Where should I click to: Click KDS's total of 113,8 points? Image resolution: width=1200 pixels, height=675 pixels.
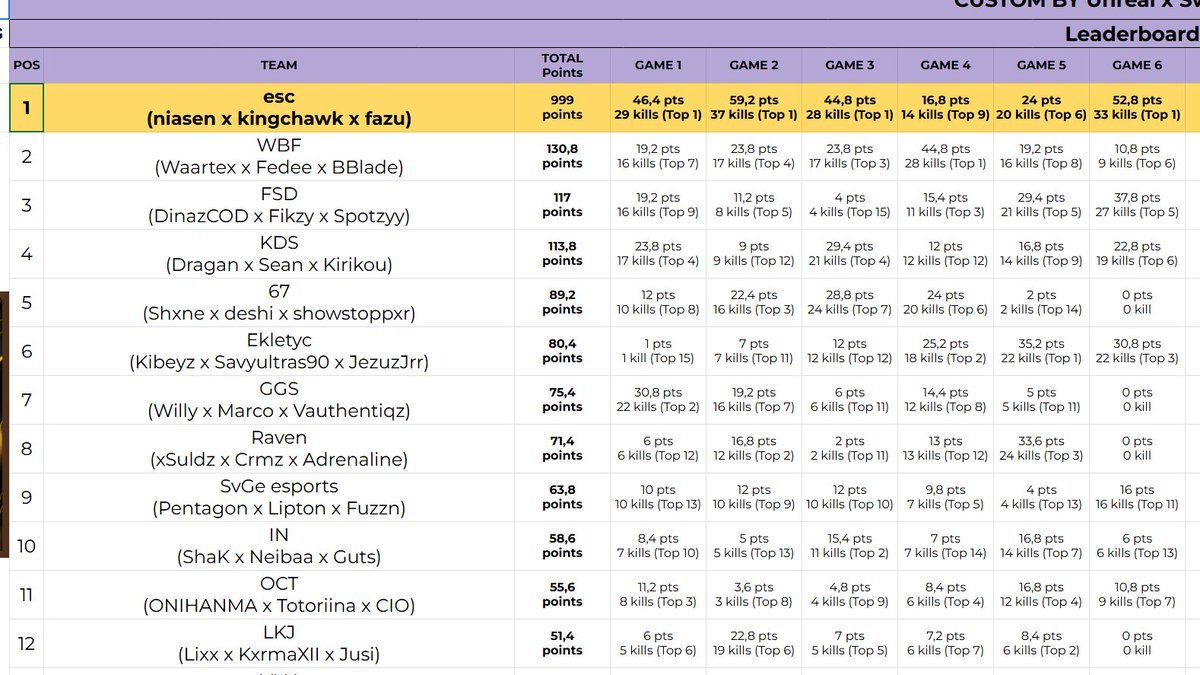click(562, 254)
